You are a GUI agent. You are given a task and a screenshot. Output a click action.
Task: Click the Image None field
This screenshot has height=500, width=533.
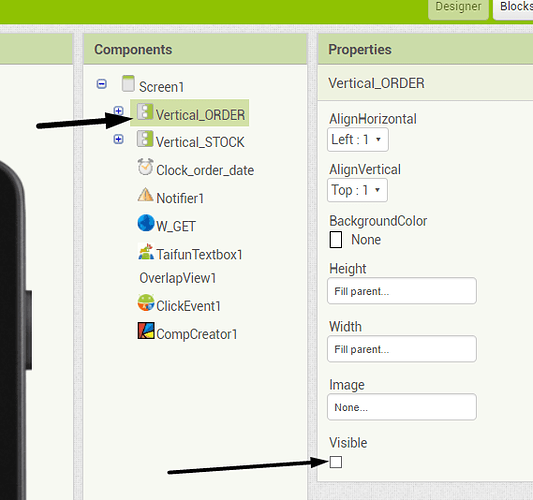pyautogui.click(x=402, y=407)
